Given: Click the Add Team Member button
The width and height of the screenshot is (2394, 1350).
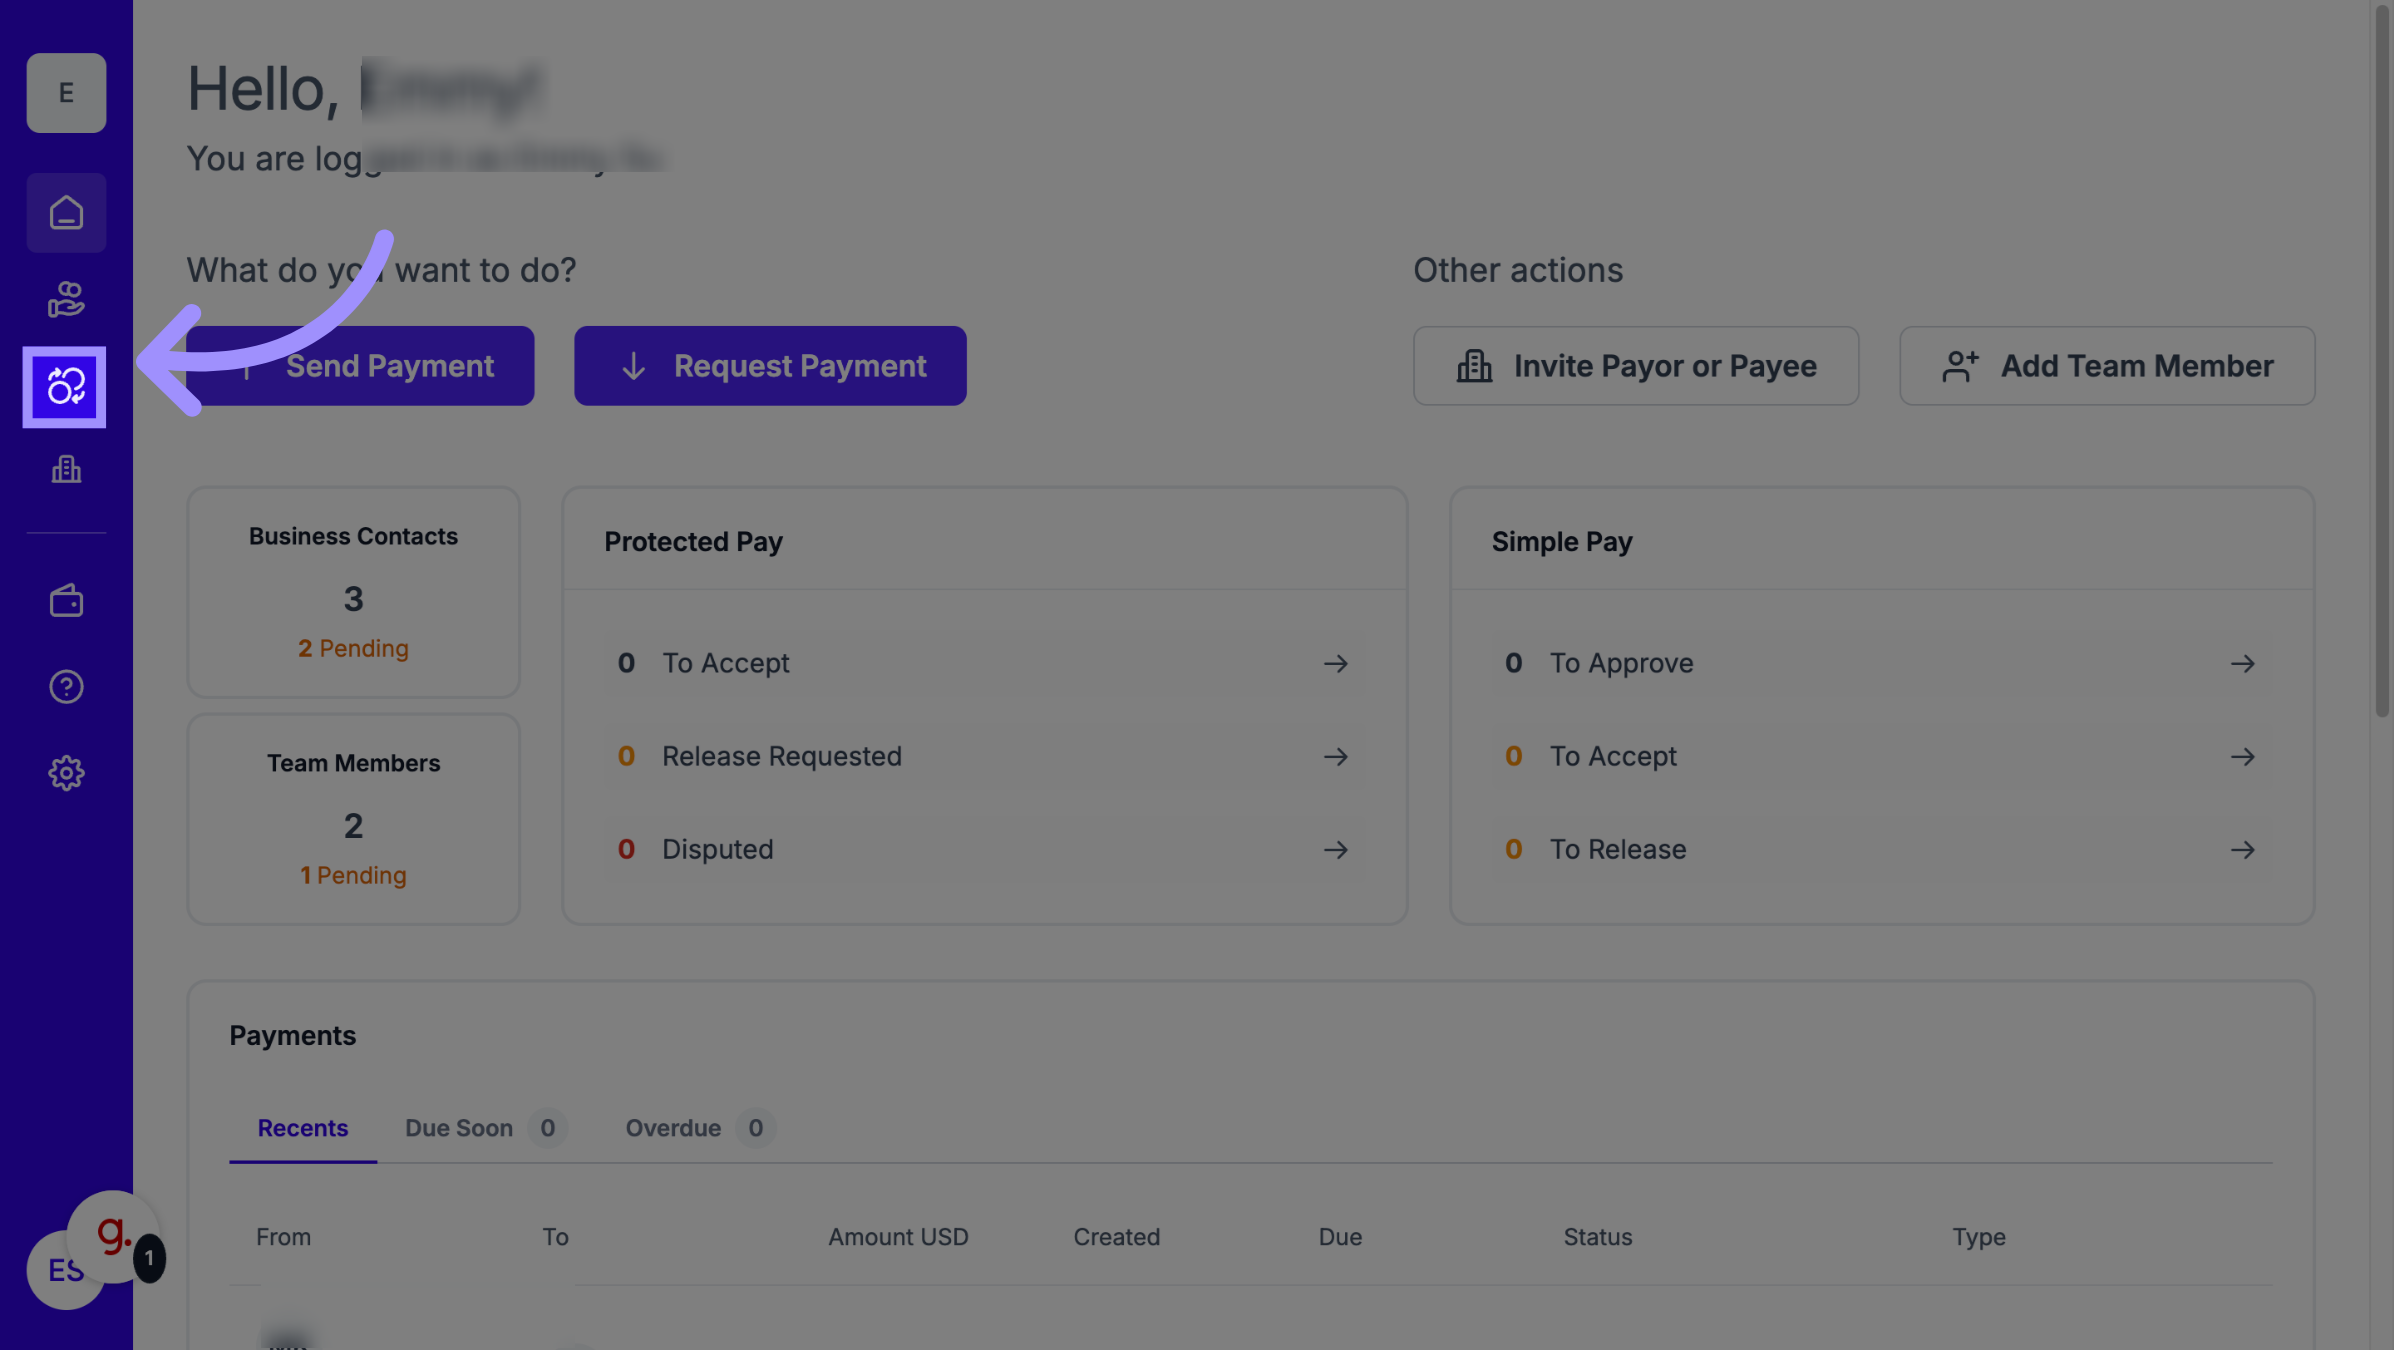Looking at the screenshot, I should (2107, 366).
